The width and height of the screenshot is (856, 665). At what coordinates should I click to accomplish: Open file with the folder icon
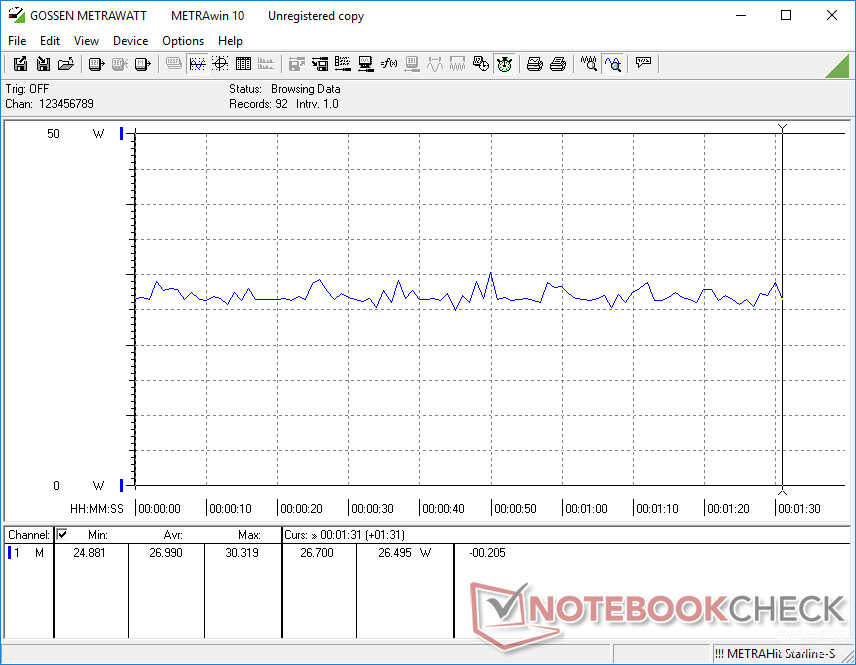pyautogui.click(x=66, y=64)
